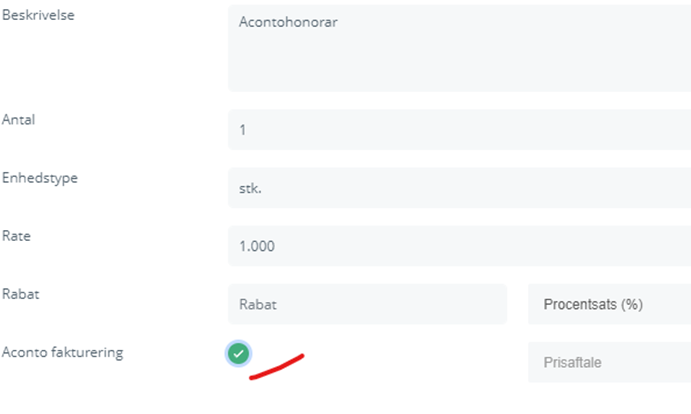Click the Aconto fakturering label text
The image size is (691, 414).
[x=62, y=352]
